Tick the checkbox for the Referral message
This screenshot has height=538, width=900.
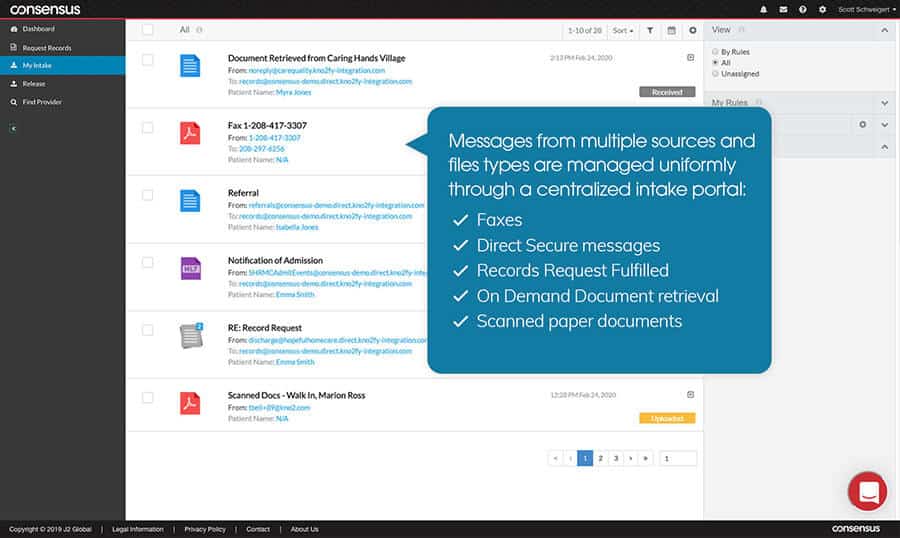[148, 196]
